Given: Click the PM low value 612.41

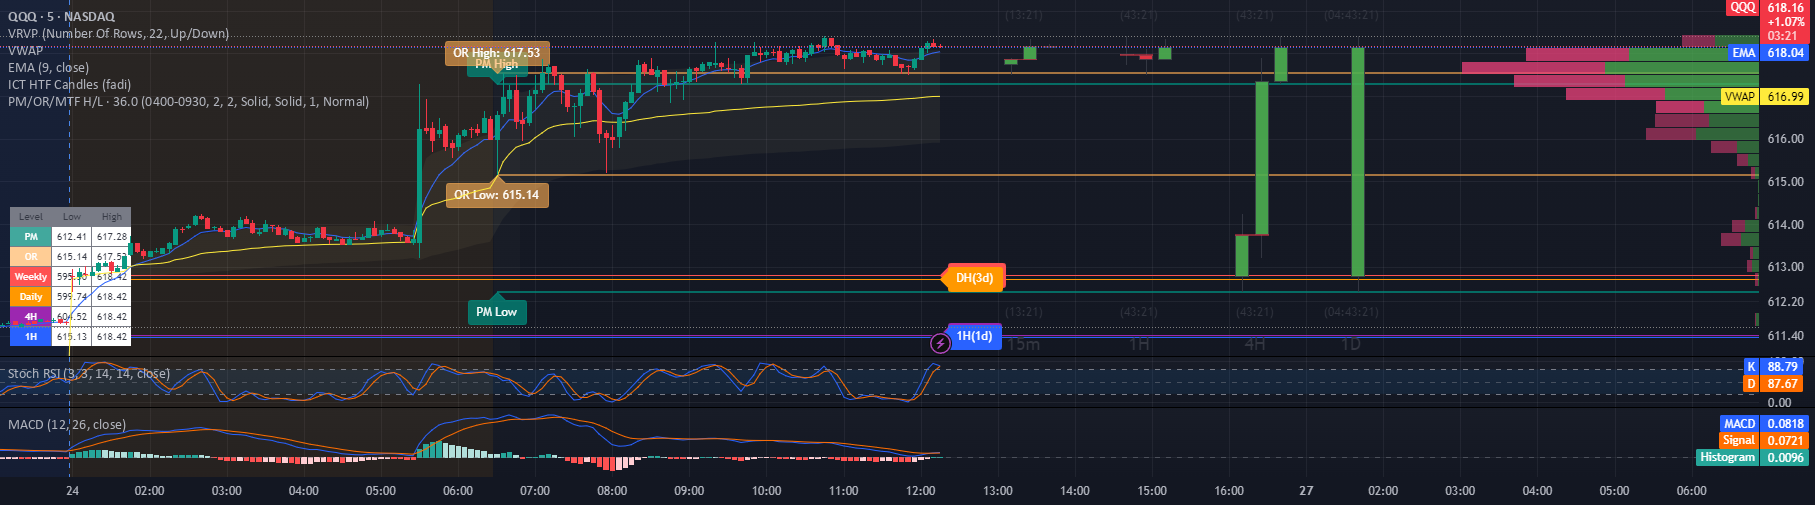Looking at the screenshot, I should tap(72, 237).
